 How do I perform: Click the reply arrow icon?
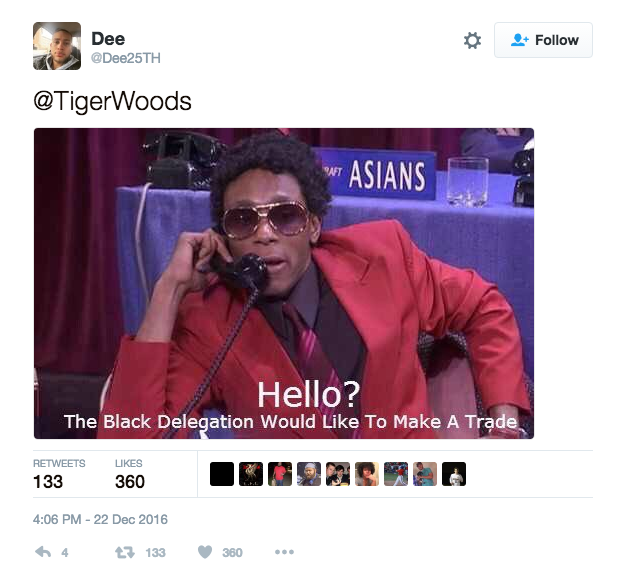[x=43, y=552]
